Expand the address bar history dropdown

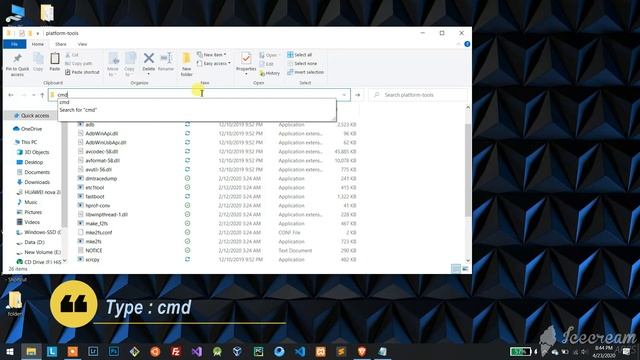344,95
